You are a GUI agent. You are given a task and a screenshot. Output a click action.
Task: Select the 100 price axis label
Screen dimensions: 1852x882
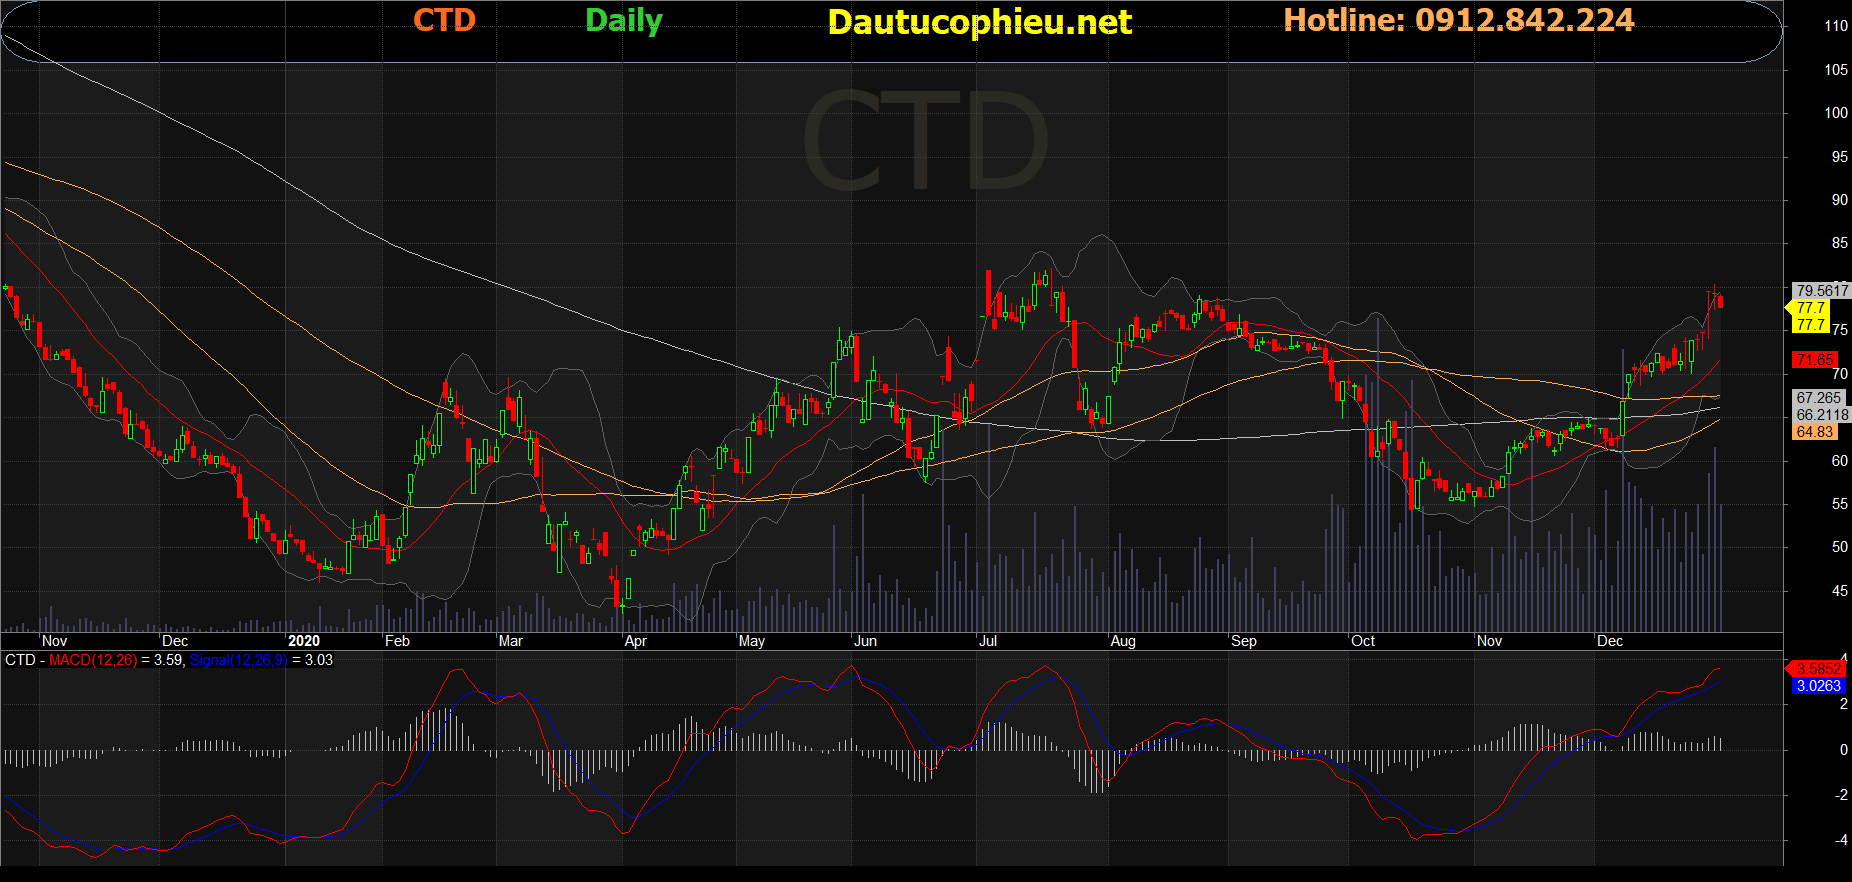[x=1836, y=113]
